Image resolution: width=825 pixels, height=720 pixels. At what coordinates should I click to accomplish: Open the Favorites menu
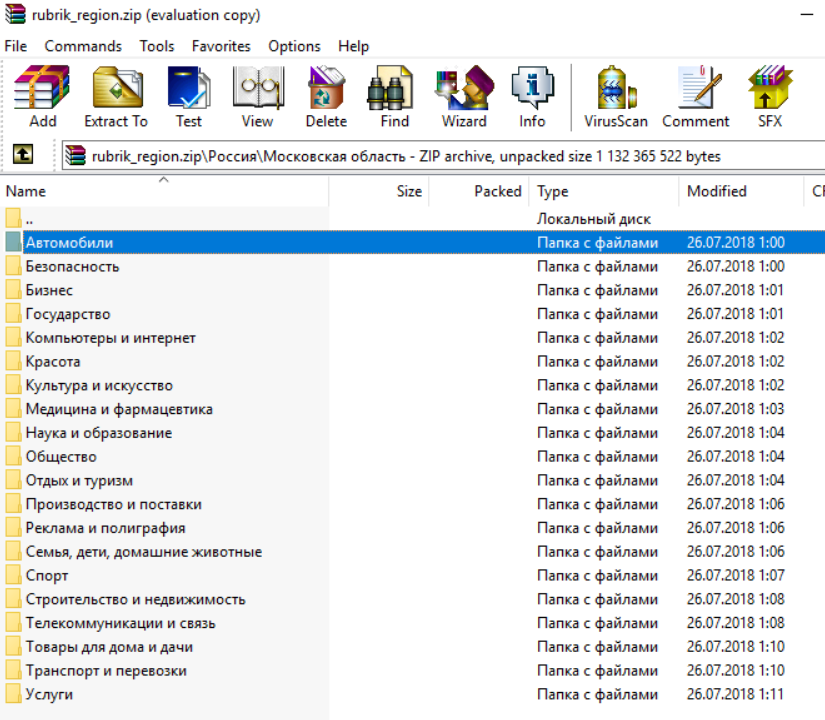221,46
